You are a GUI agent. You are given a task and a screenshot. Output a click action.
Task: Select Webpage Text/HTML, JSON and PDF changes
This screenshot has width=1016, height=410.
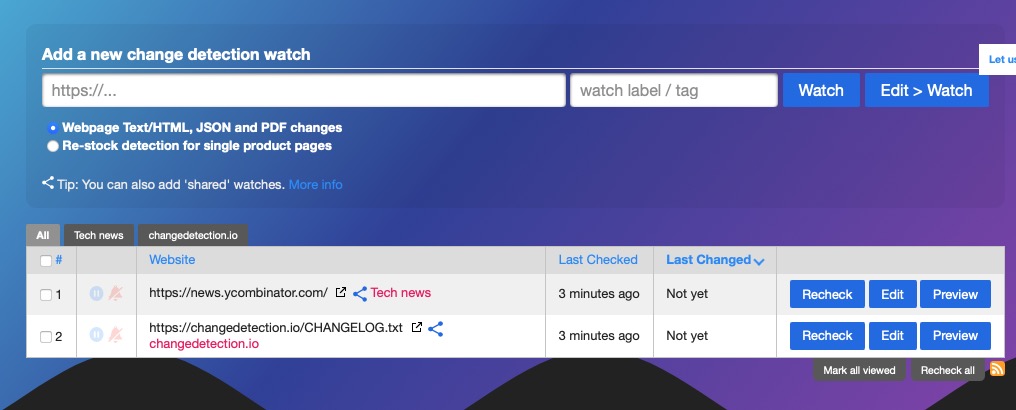[53, 128]
